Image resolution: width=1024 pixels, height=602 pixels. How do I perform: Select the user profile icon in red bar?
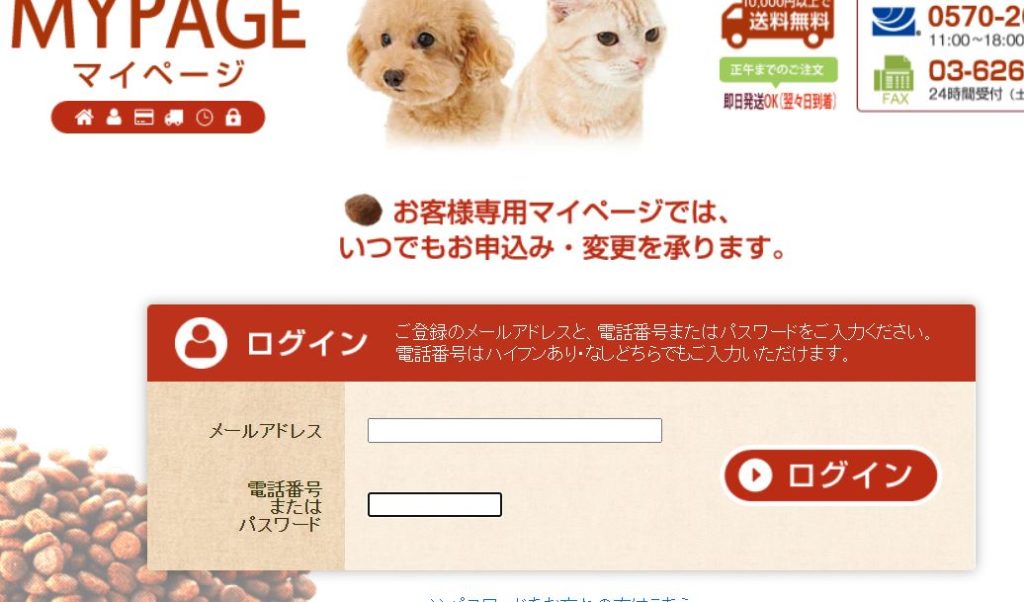(114, 118)
